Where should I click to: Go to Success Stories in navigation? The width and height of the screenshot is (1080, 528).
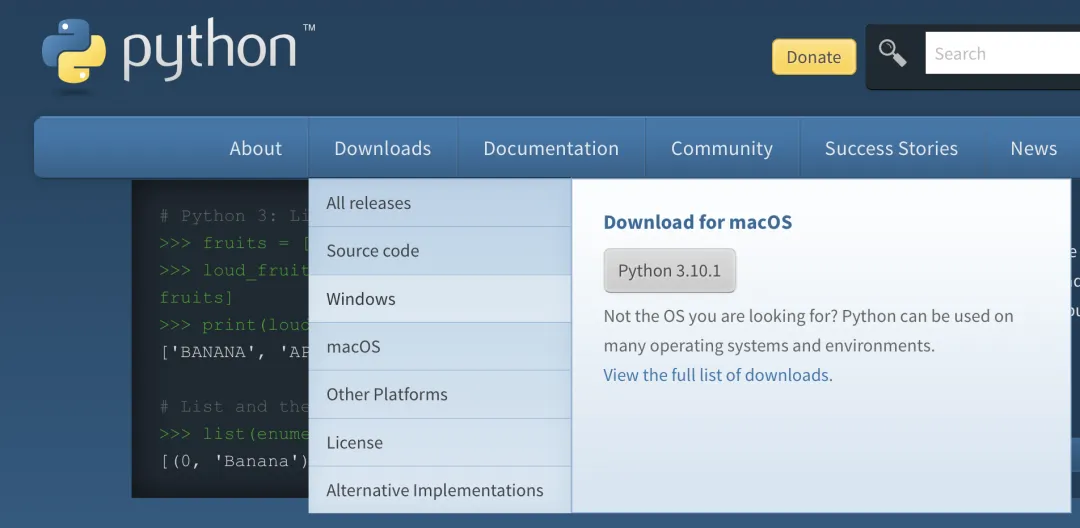pos(891,148)
